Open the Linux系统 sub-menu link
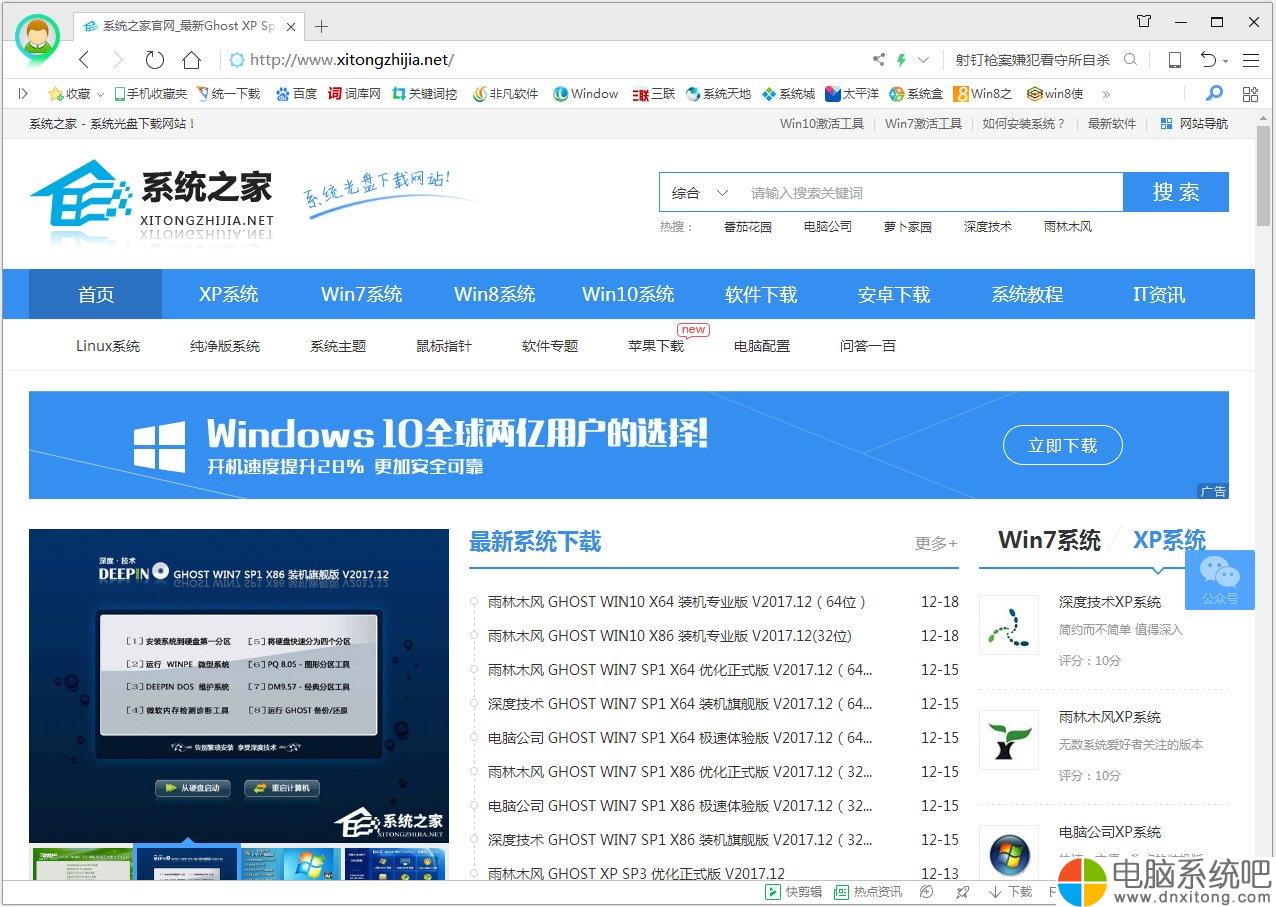This screenshot has height=907, width=1276. 108,346
